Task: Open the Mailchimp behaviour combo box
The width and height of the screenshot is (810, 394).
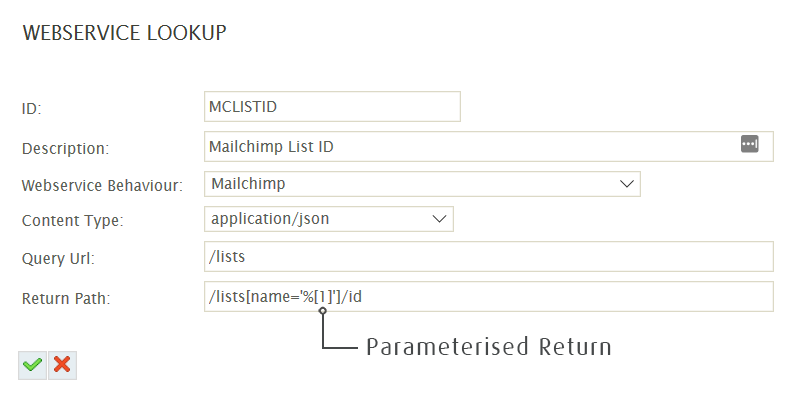Action: (x=422, y=184)
